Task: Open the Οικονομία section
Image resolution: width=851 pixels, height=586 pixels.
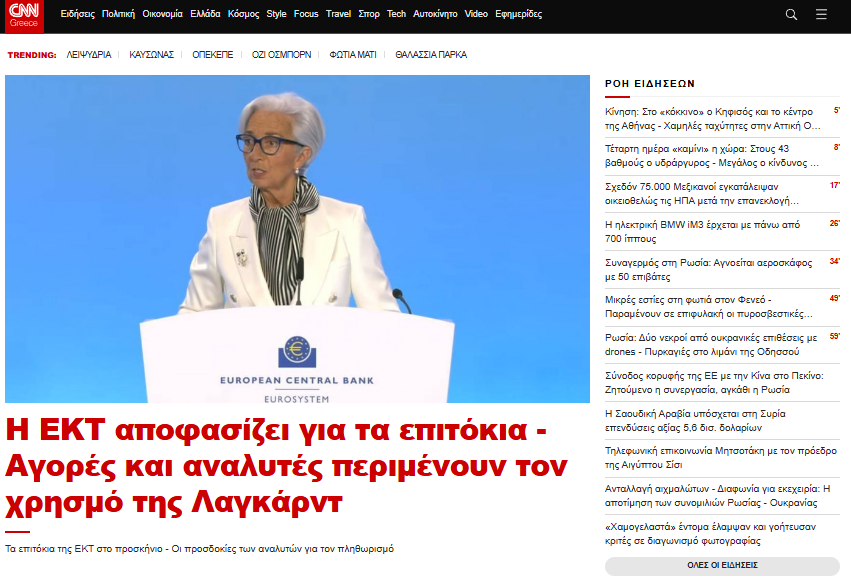Action: (x=162, y=14)
